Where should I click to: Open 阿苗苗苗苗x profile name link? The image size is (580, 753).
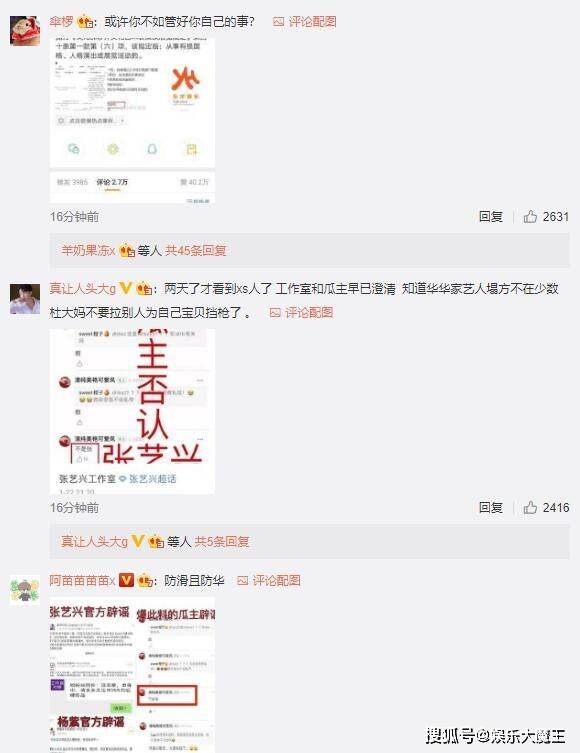point(83,581)
